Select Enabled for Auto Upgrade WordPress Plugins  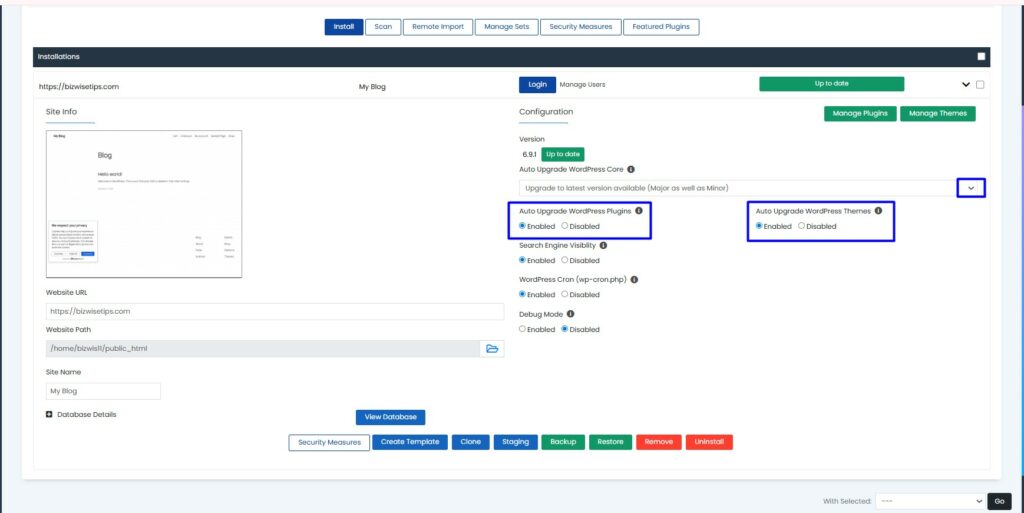[522, 226]
